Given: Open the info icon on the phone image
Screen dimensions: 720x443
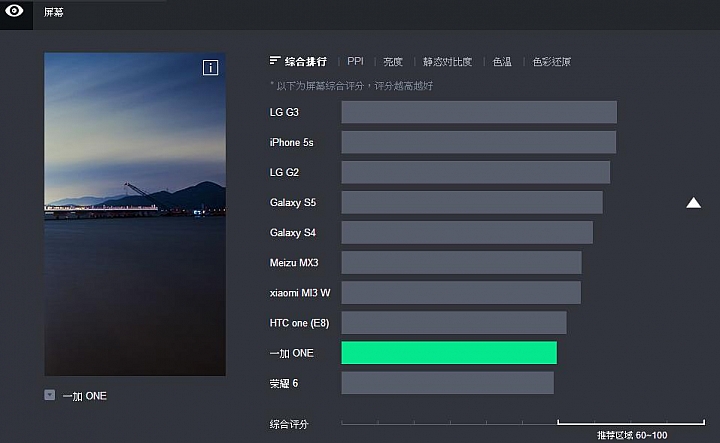Looking at the screenshot, I should tap(210, 67).
